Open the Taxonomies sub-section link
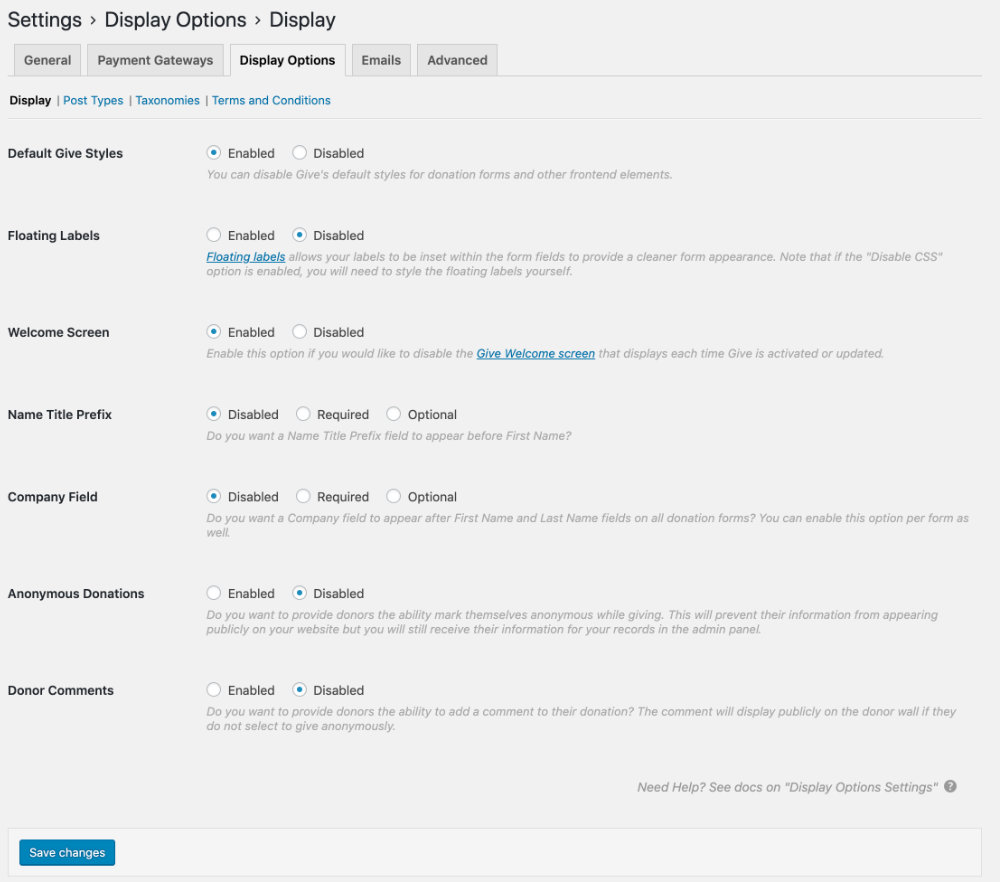 click(167, 100)
